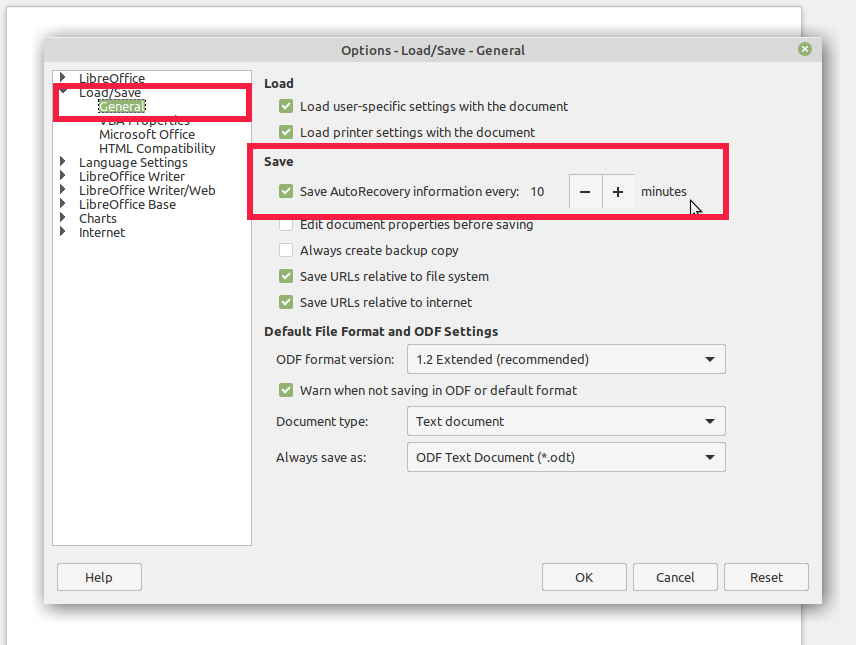The width and height of the screenshot is (856, 645).
Task: Confirm settings with the OK button
Action: (x=584, y=577)
